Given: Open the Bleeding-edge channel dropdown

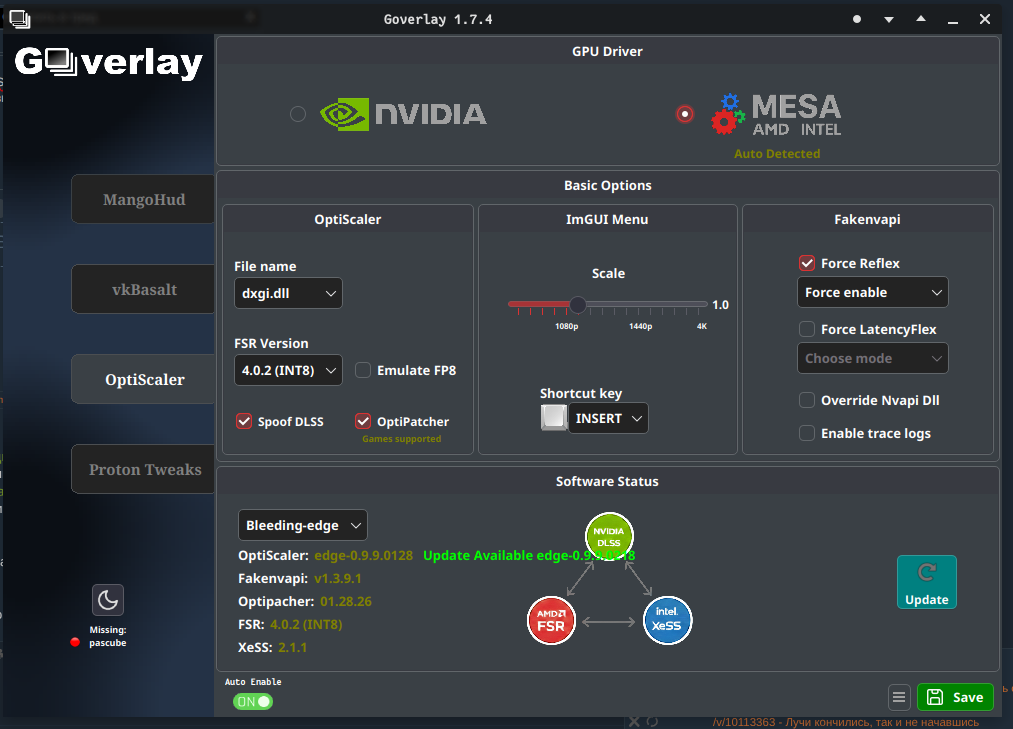Looking at the screenshot, I should (303, 525).
